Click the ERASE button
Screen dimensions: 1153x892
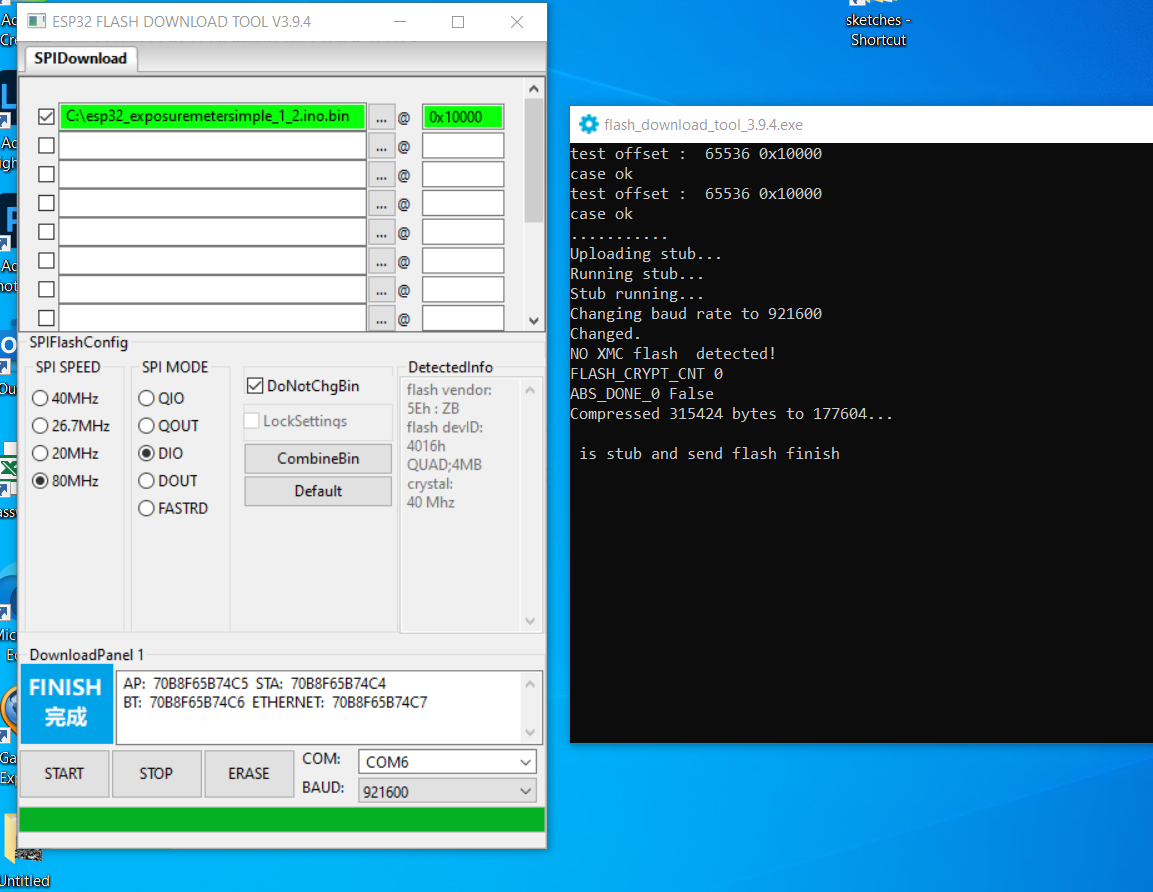pos(248,773)
